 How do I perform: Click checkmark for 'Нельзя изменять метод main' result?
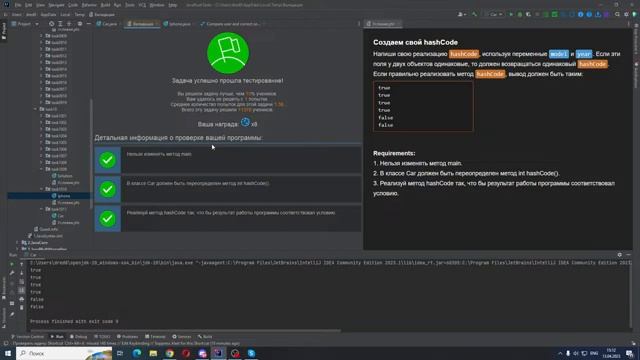[107, 160]
